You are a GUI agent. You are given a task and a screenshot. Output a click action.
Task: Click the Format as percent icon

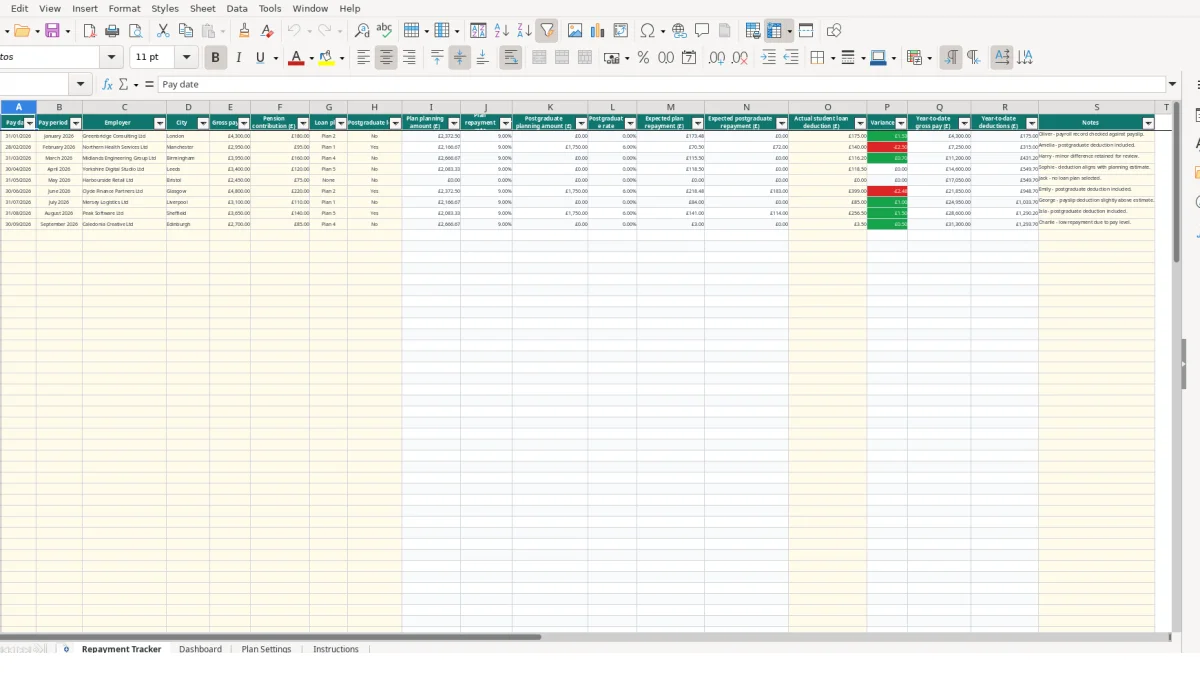point(643,58)
